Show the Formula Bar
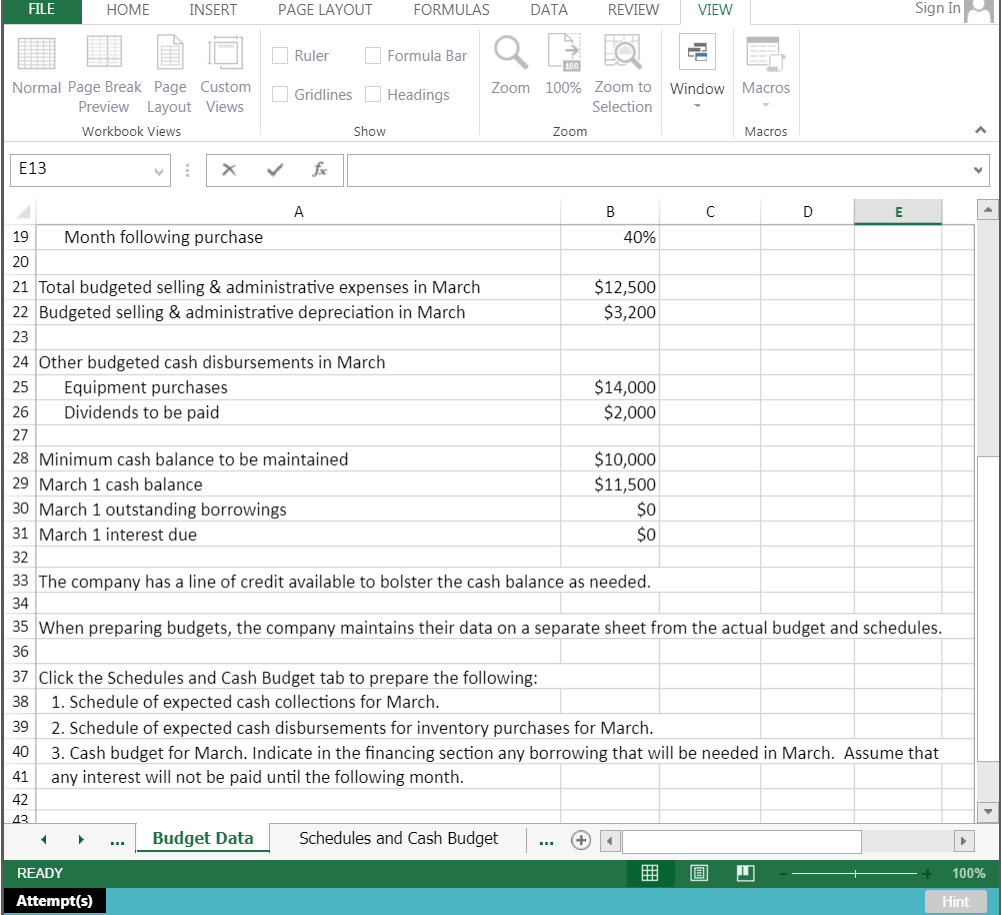 coord(373,55)
